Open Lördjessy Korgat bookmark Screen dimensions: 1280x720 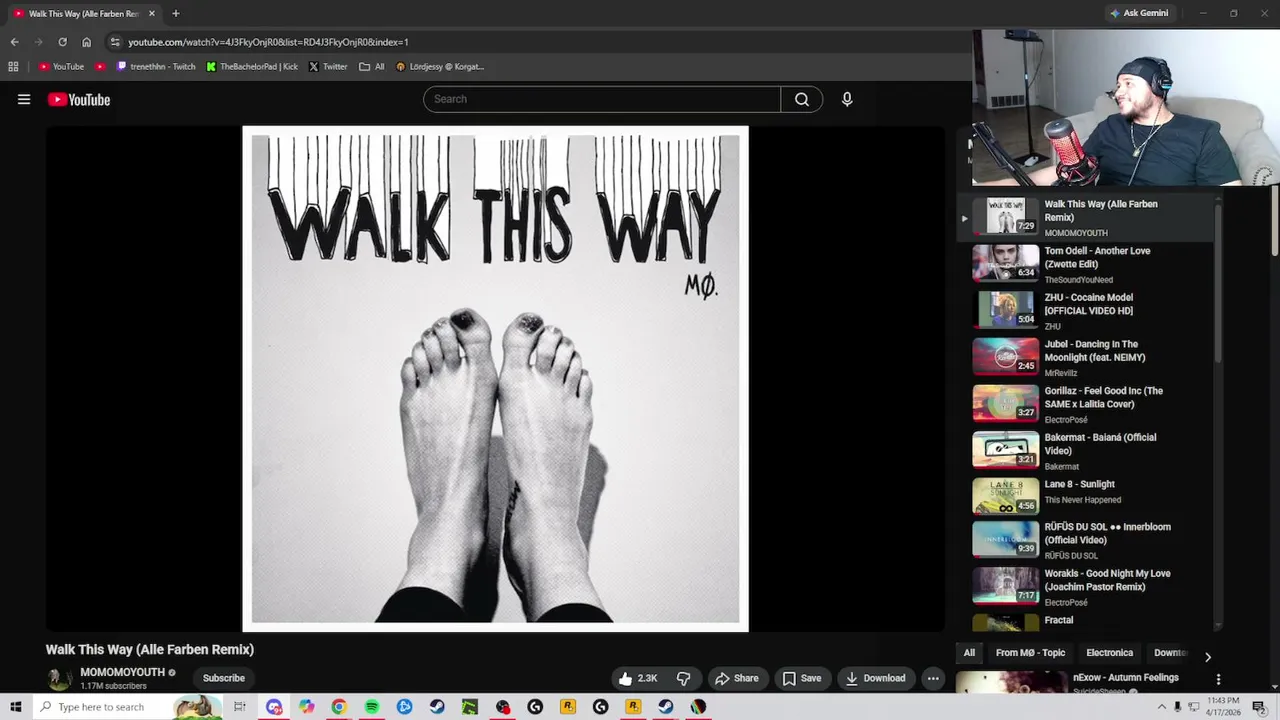pyautogui.click(x=440, y=67)
